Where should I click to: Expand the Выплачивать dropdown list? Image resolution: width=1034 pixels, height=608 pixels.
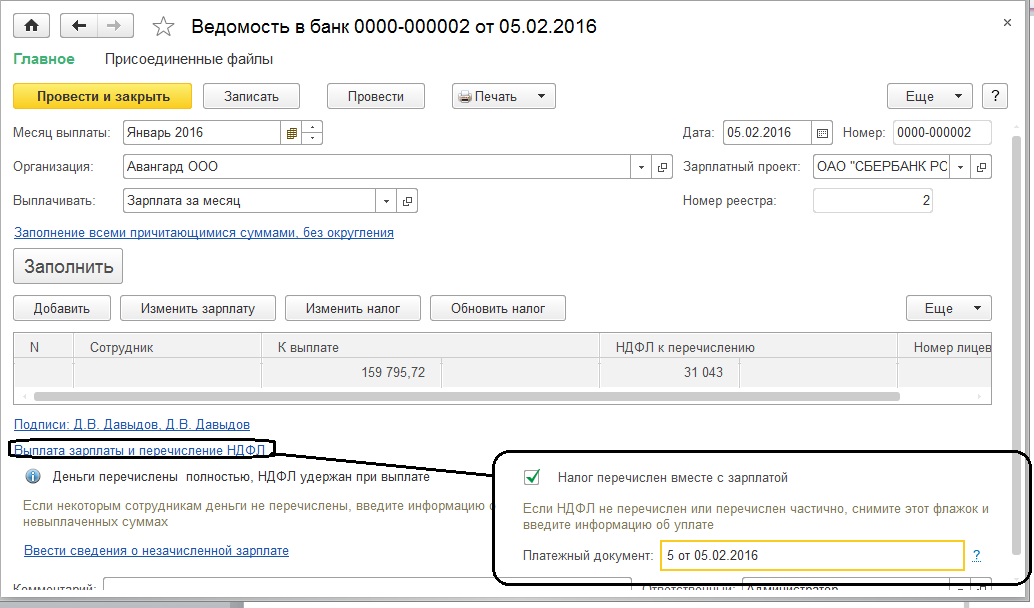pyautogui.click(x=386, y=201)
